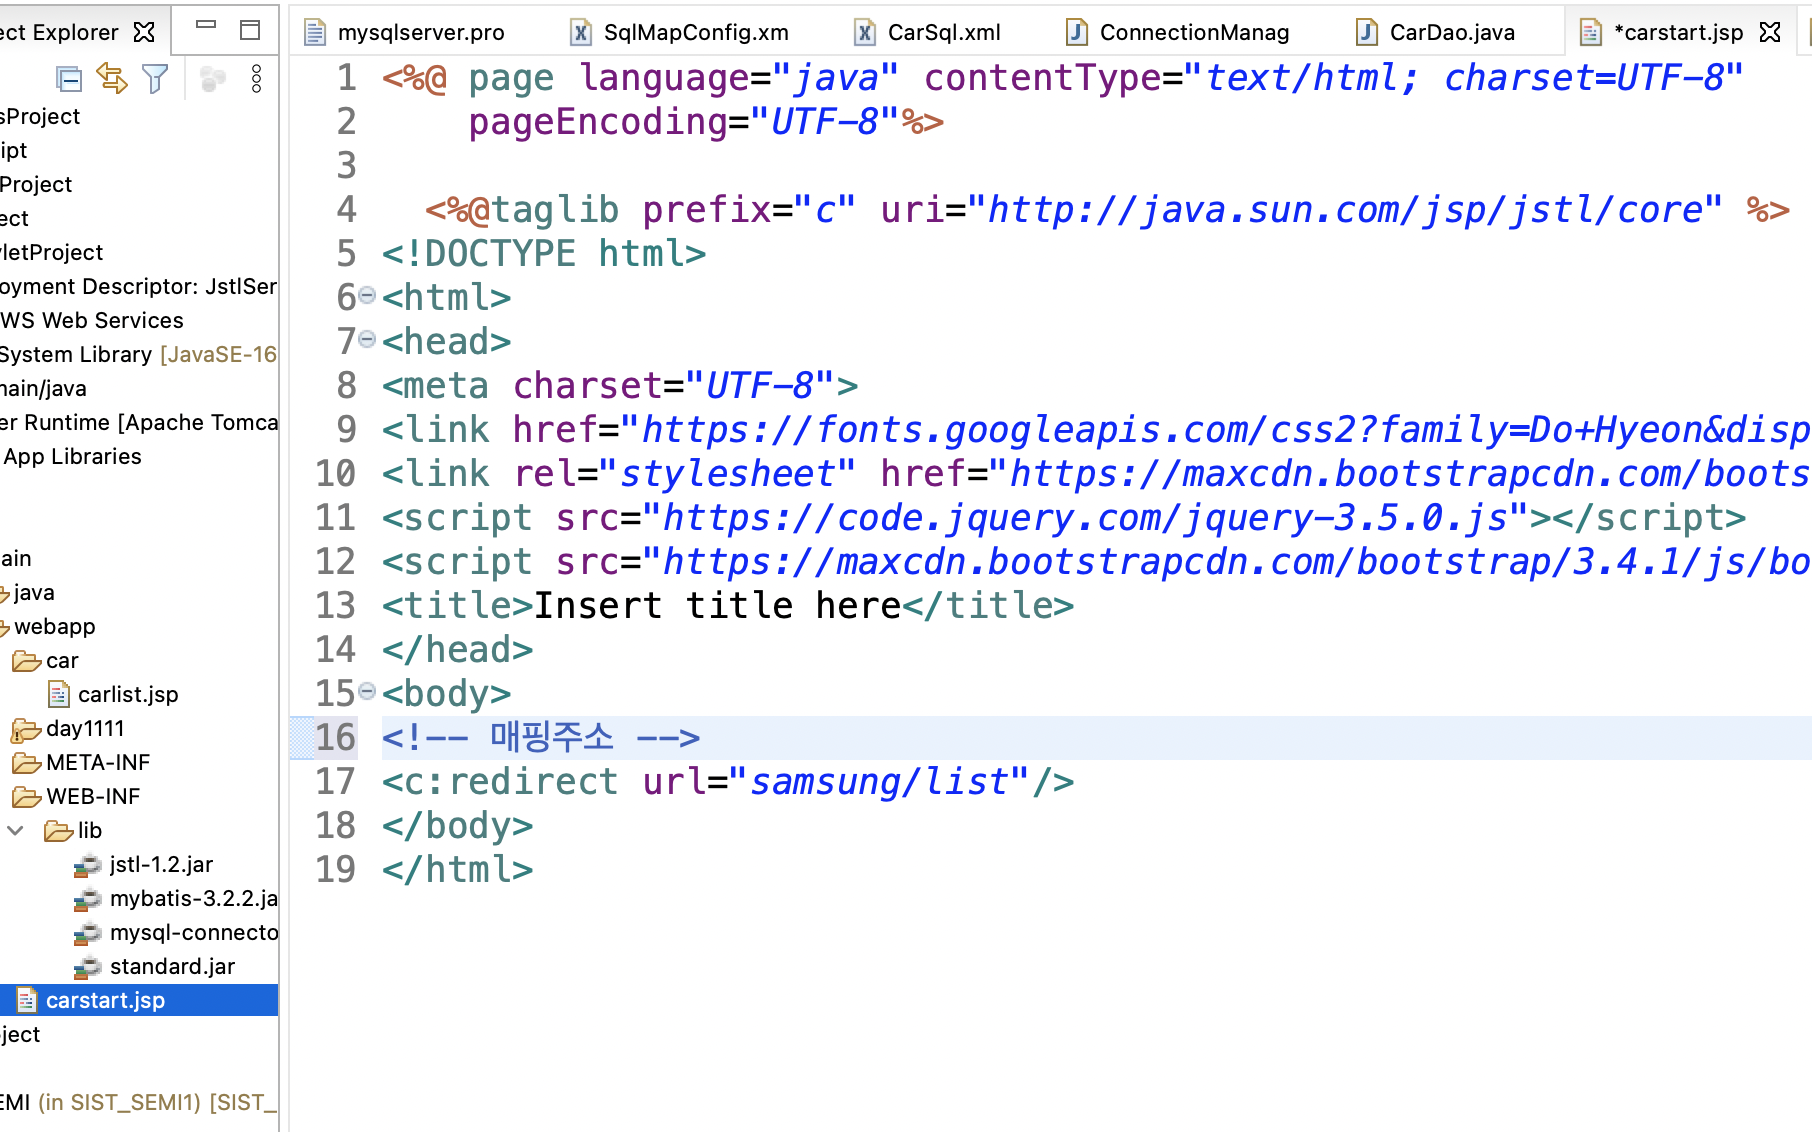
Task: Switch to the SqlMapConfig.xml tab
Action: (680, 32)
